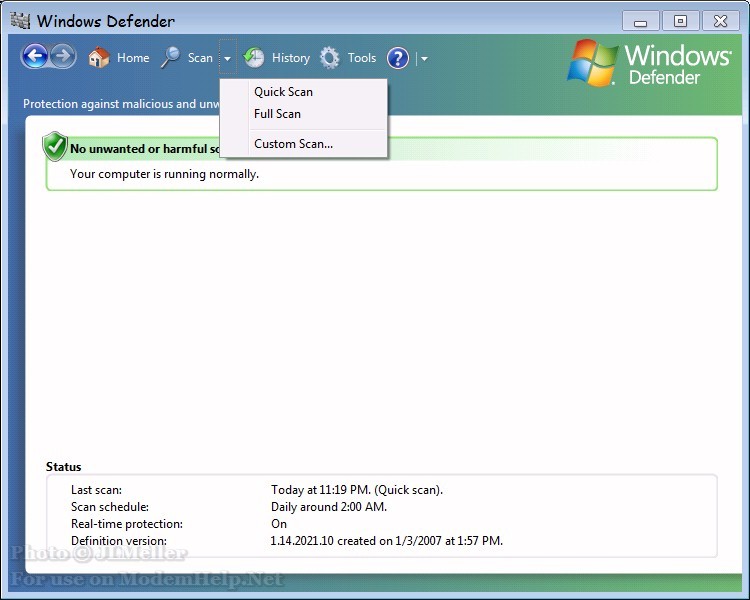Click the Status section heading
The image size is (750, 600).
click(x=64, y=467)
